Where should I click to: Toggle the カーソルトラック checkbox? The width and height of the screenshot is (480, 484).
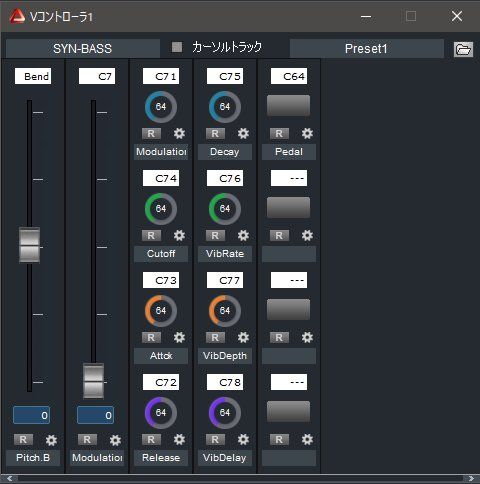[177, 47]
